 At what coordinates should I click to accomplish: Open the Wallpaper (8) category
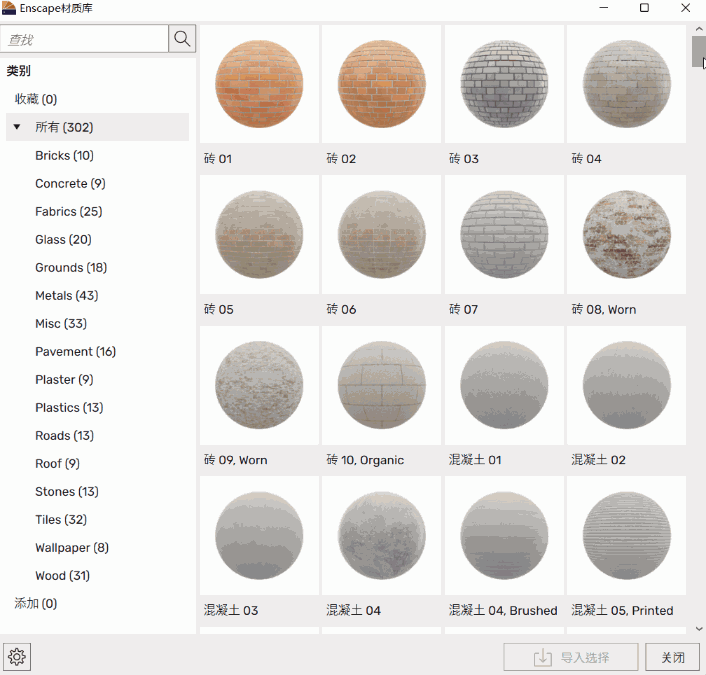pyautogui.click(x=72, y=548)
